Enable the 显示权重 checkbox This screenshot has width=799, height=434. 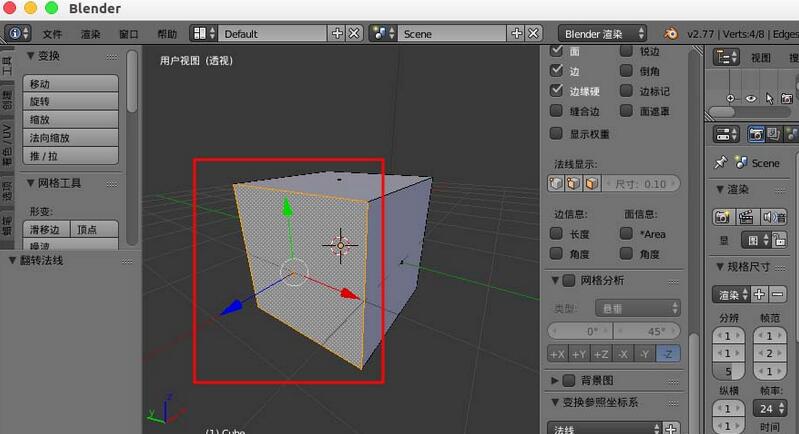[556, 133]
